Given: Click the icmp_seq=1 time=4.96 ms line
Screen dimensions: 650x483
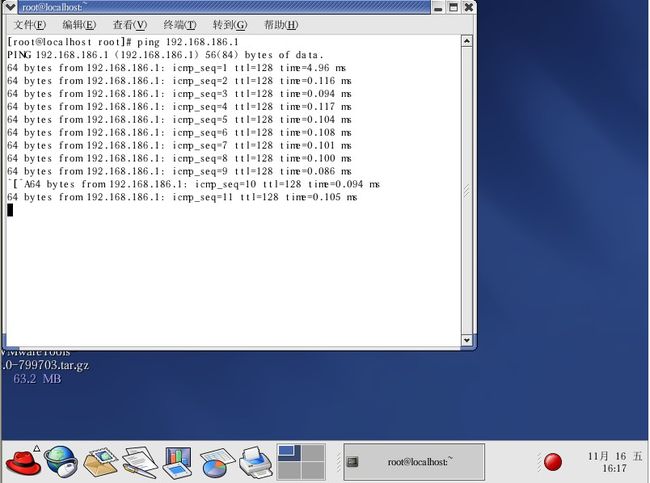Looking at the screenshot, I should 177,68.
